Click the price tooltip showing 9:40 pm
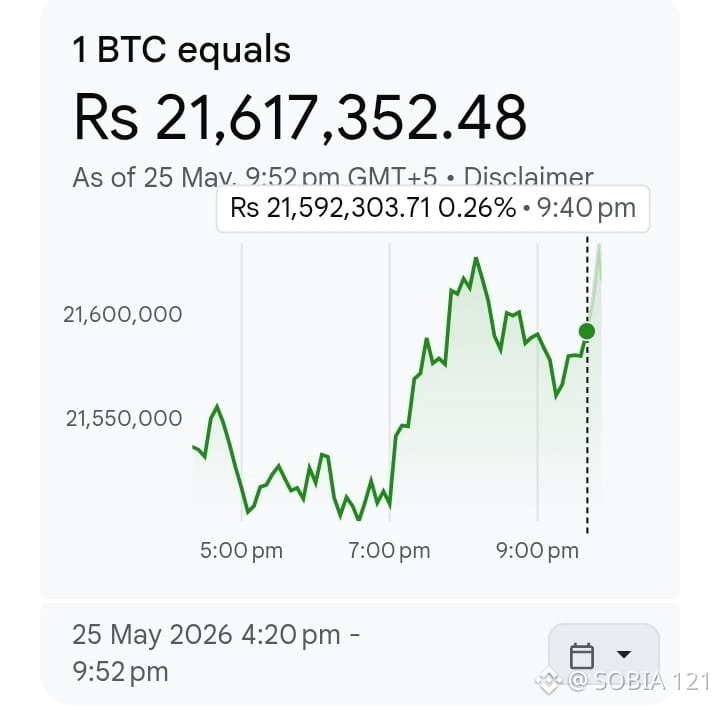The width and height of the screenshot is (720, 706). 433,208
